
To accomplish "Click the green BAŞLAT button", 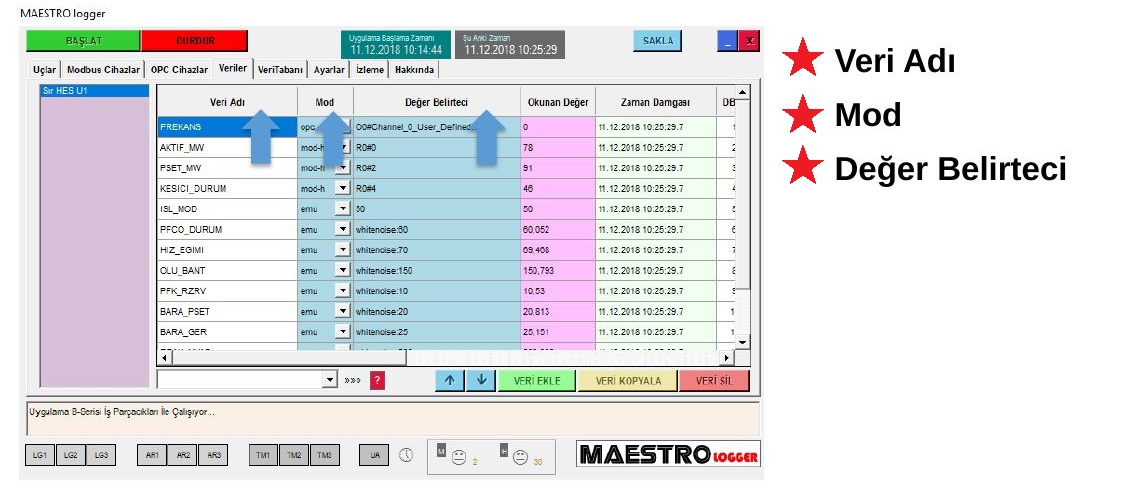I will pos(83,41).
